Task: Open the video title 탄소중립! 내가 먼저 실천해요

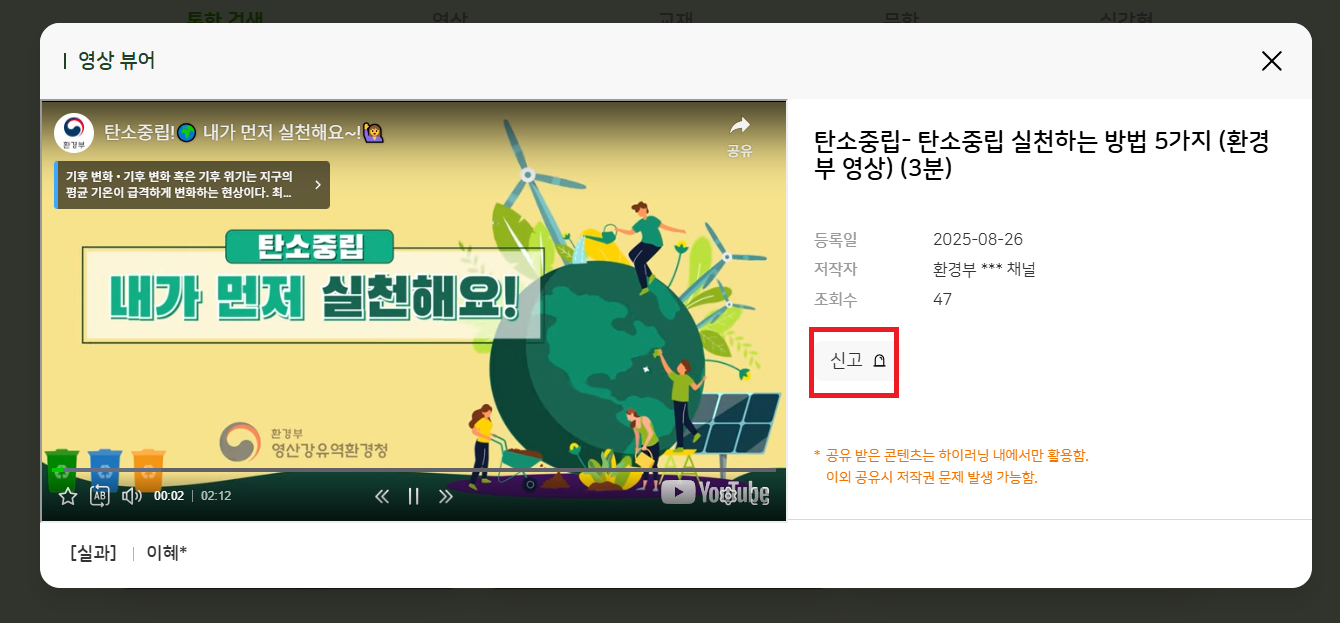Action: 244,133
